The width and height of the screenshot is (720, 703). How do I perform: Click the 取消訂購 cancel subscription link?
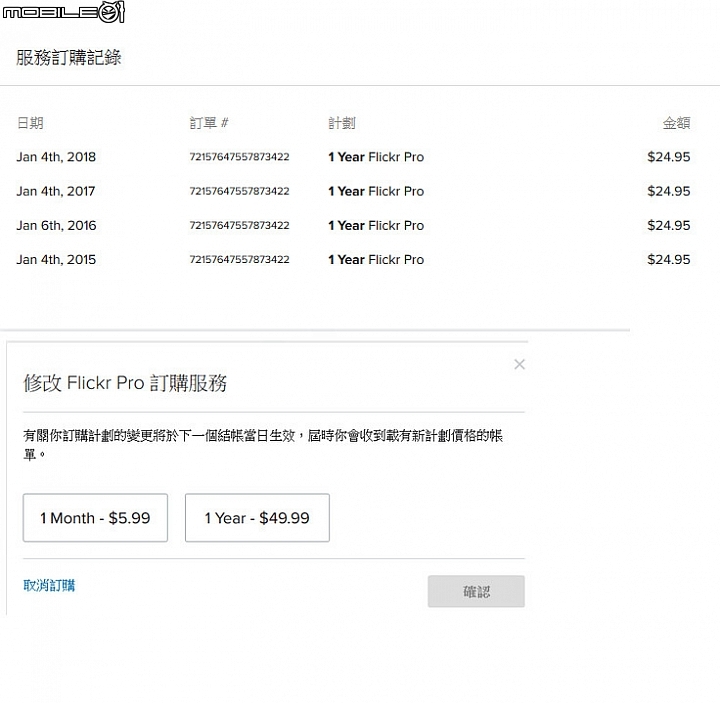pos(49,585)
